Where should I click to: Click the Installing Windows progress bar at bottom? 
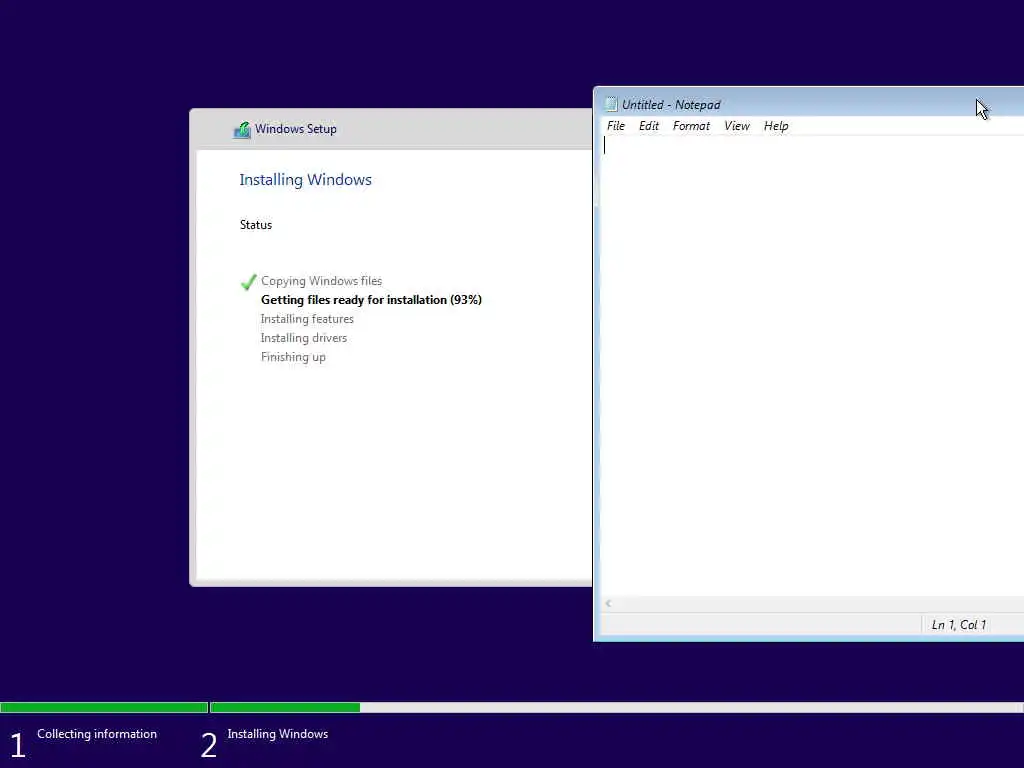pos(616,707)
